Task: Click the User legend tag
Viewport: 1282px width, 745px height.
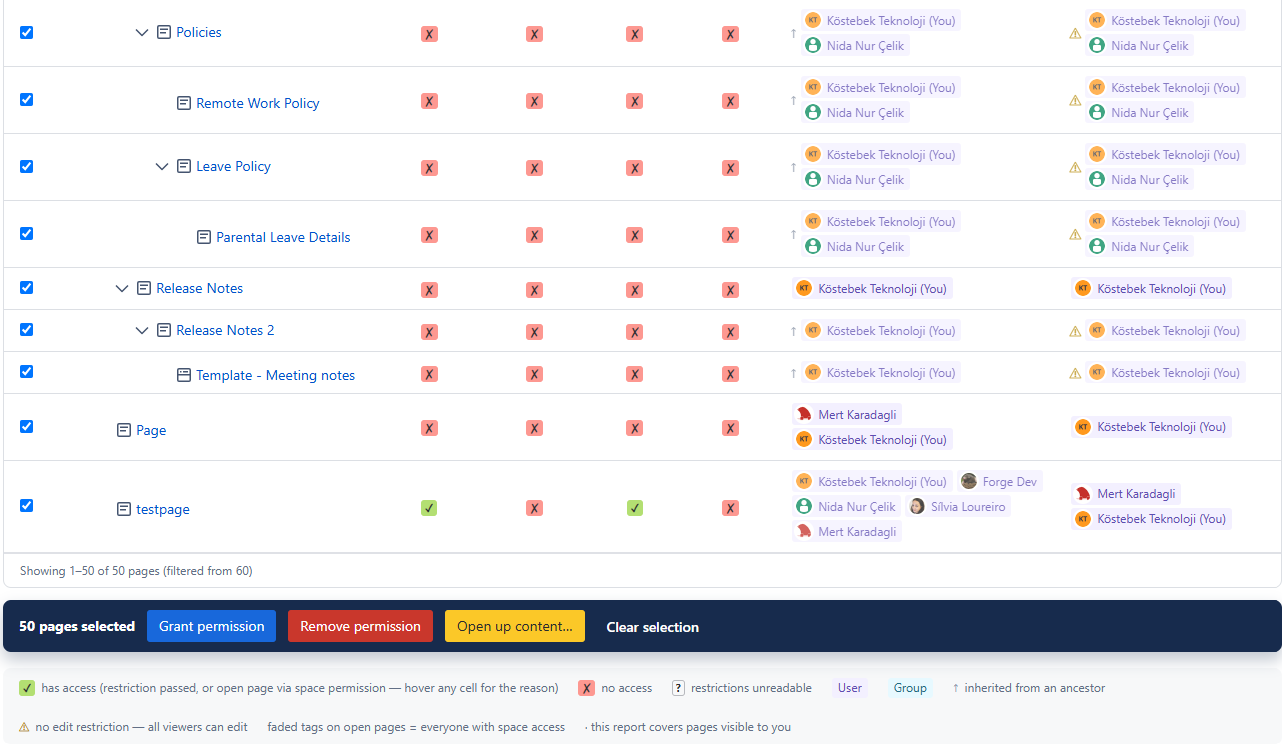Action: point(850,688)
